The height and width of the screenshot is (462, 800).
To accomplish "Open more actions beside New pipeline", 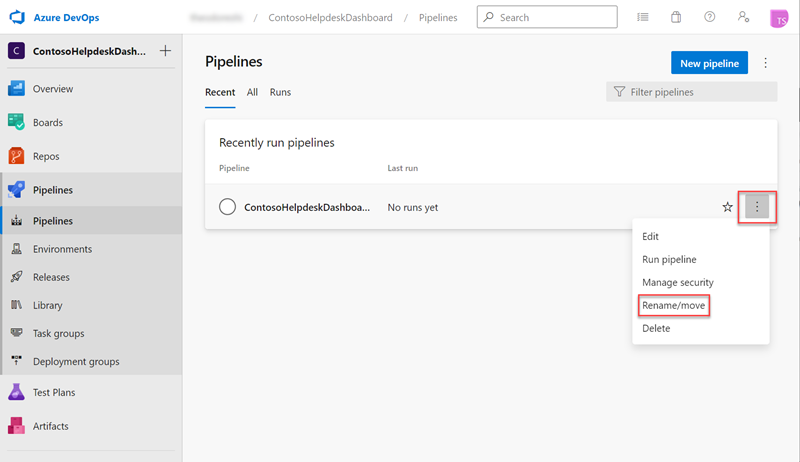I will click(x=765, y=63).
